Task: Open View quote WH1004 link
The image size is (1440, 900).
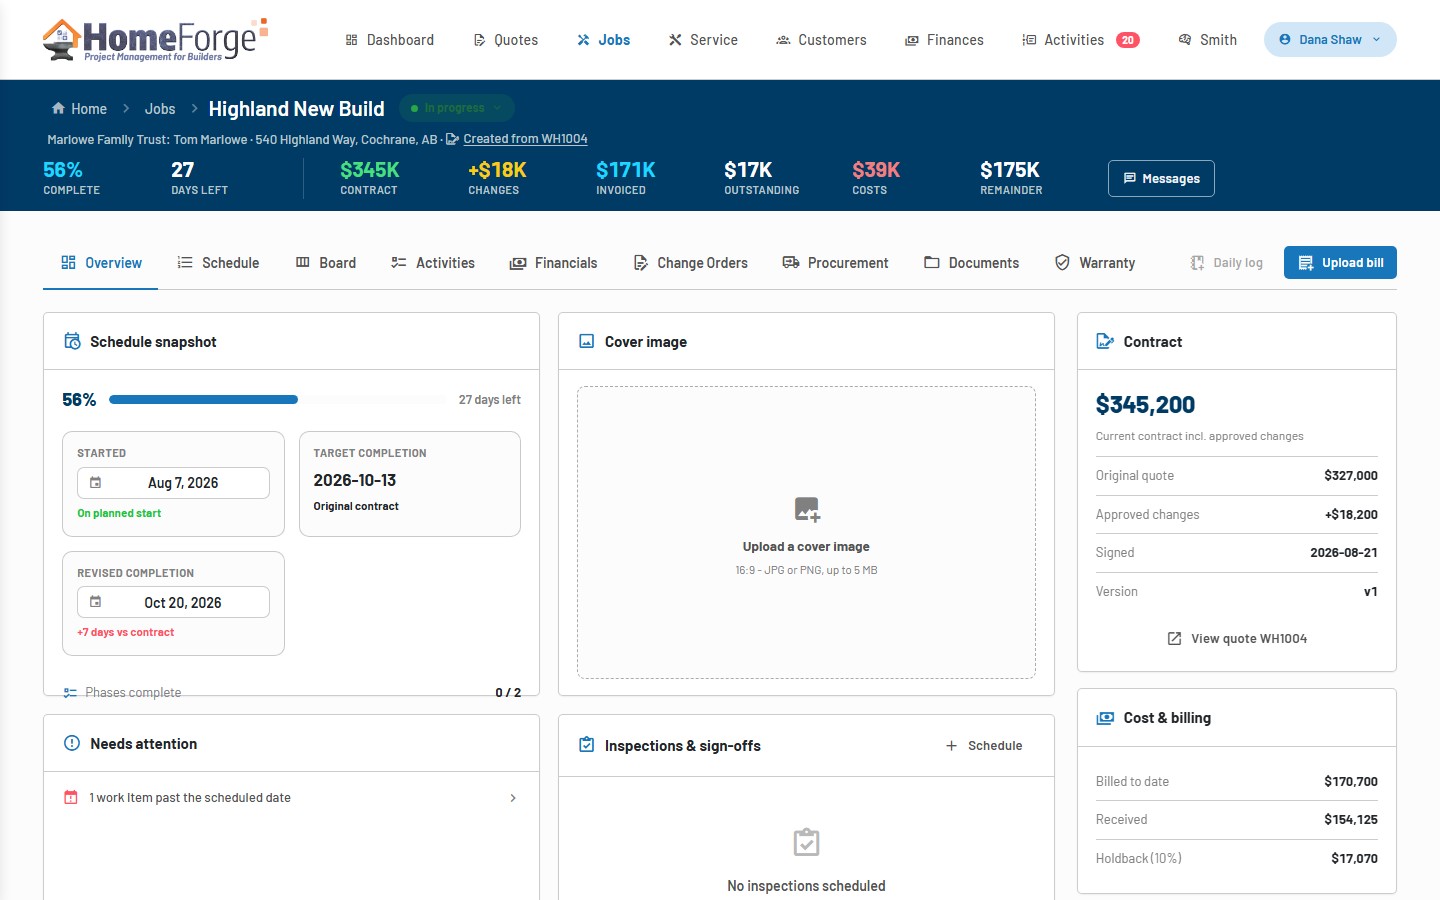Action: point(1237,638)
